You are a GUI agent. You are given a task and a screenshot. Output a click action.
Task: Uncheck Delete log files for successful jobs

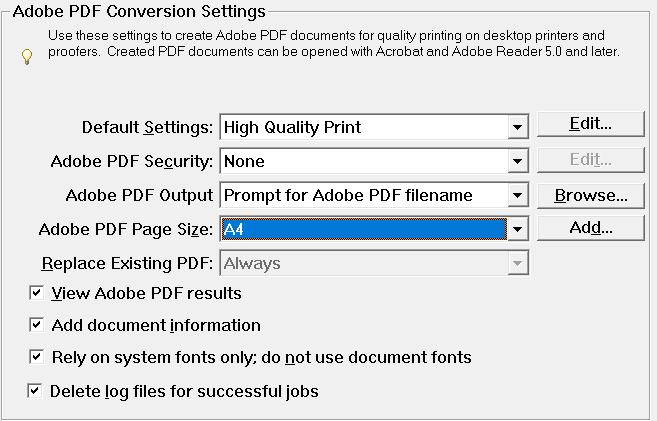[x=37, y=391]
